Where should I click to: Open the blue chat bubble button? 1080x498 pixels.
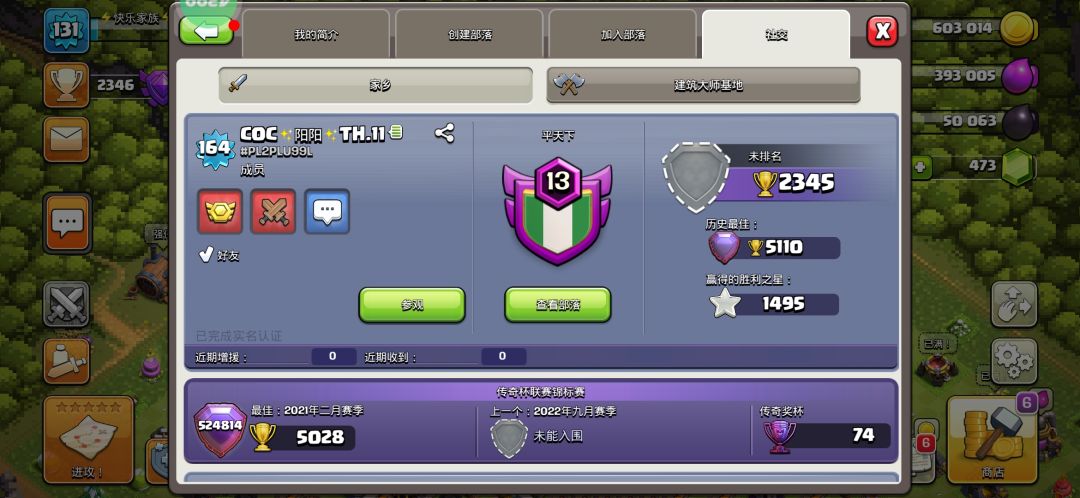pyautogui.click(x=327, y=211)
